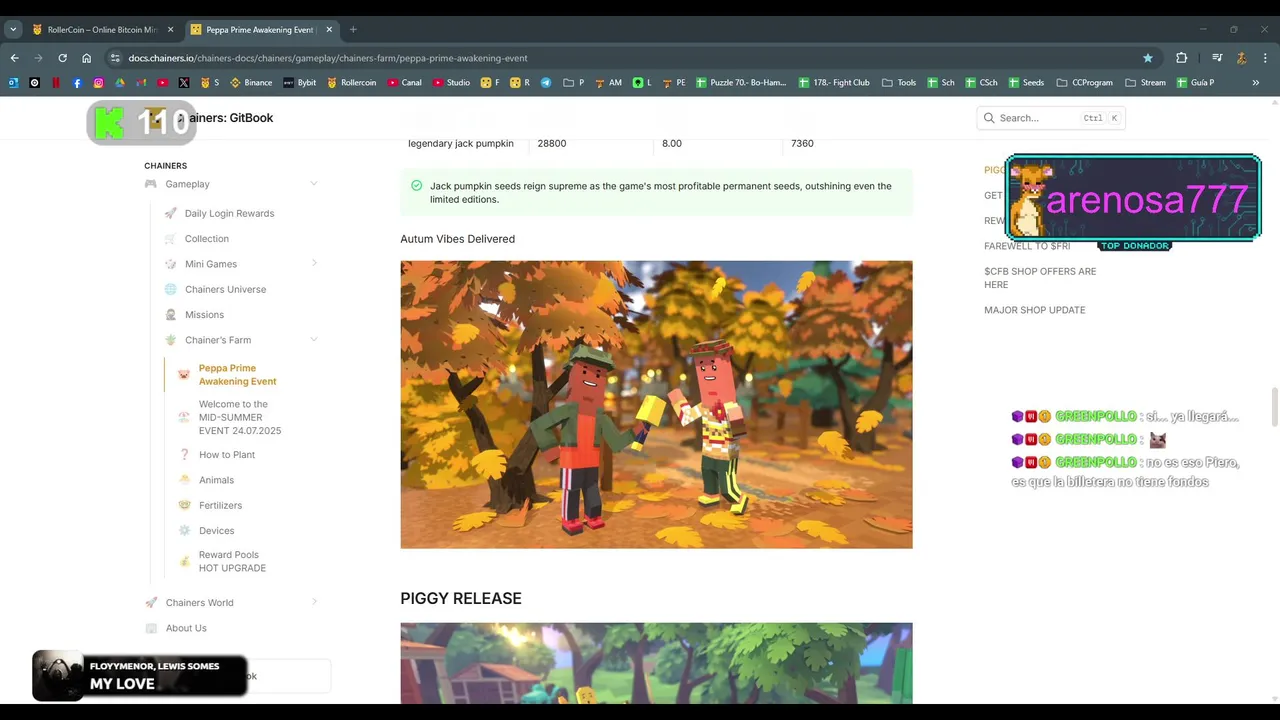Jump to $CFB SHOP OFFERS ARE HERE section
The height and width of the screenshot is (720, 1280).
click(1040, 278)
